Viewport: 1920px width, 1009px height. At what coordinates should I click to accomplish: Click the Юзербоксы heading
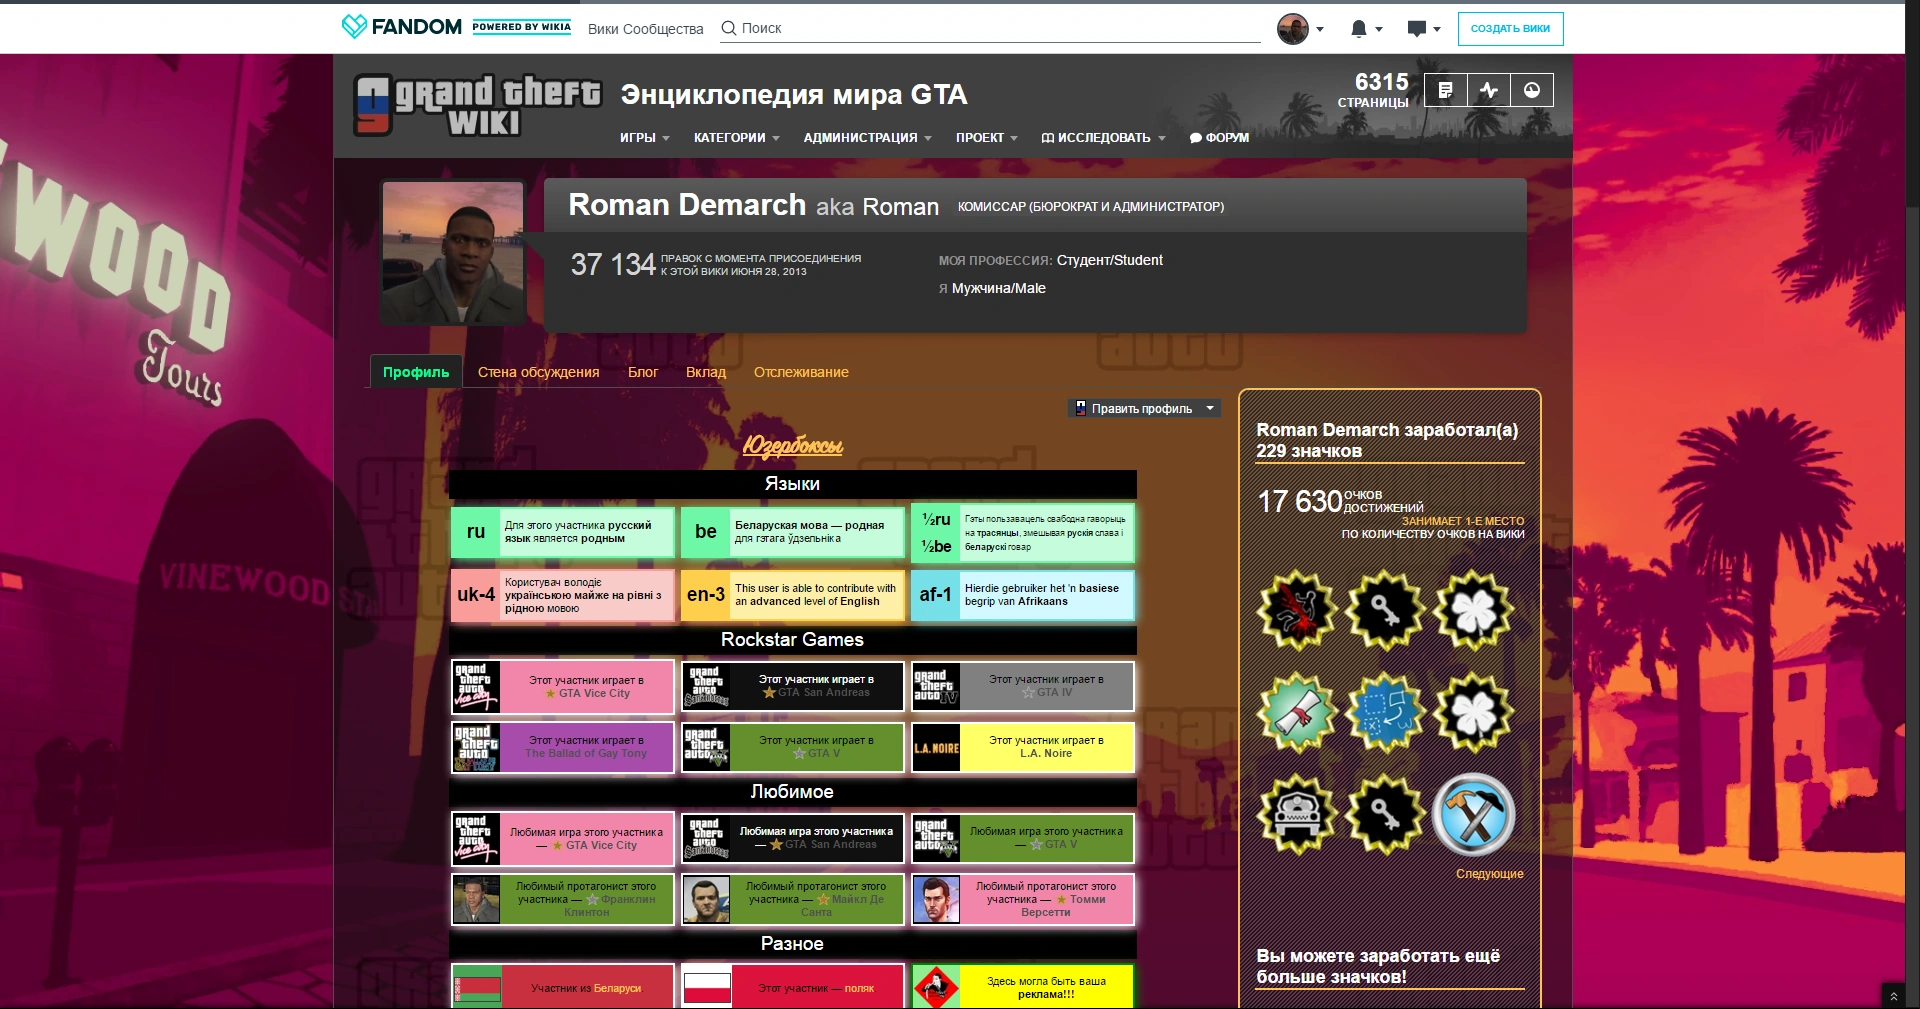point(793,446)
